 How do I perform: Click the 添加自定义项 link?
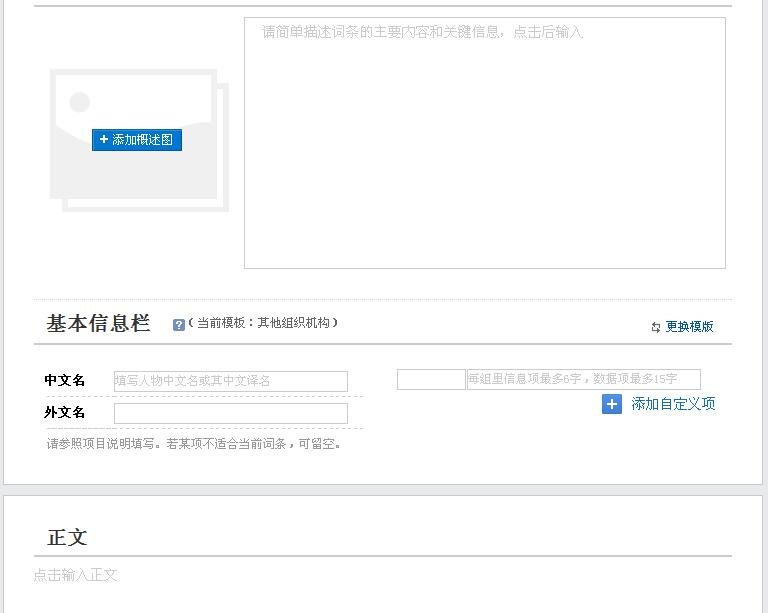point(673,404)
